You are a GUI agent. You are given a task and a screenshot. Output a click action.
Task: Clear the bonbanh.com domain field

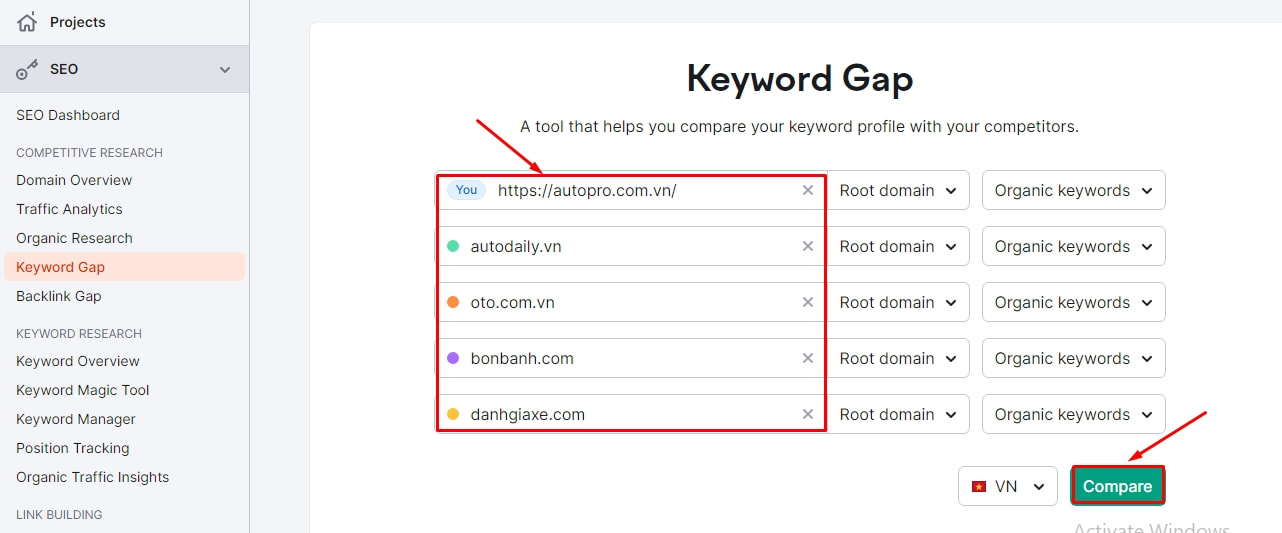808,358
